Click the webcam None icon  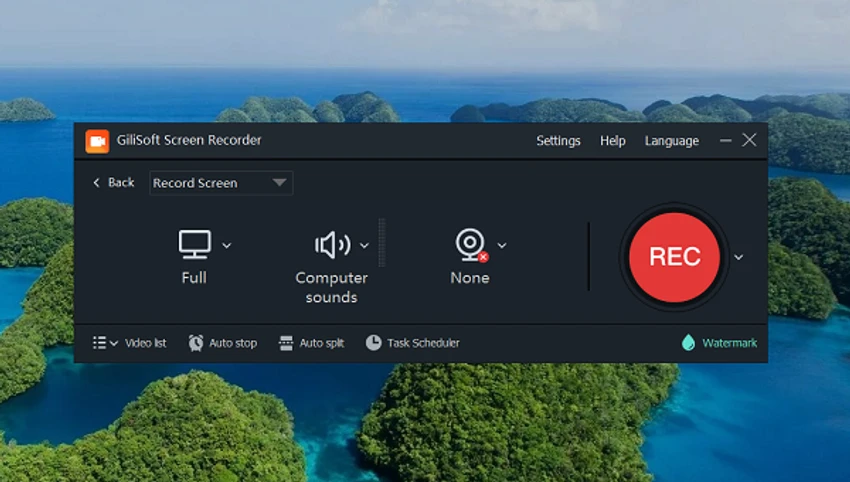tap(471, 245)
